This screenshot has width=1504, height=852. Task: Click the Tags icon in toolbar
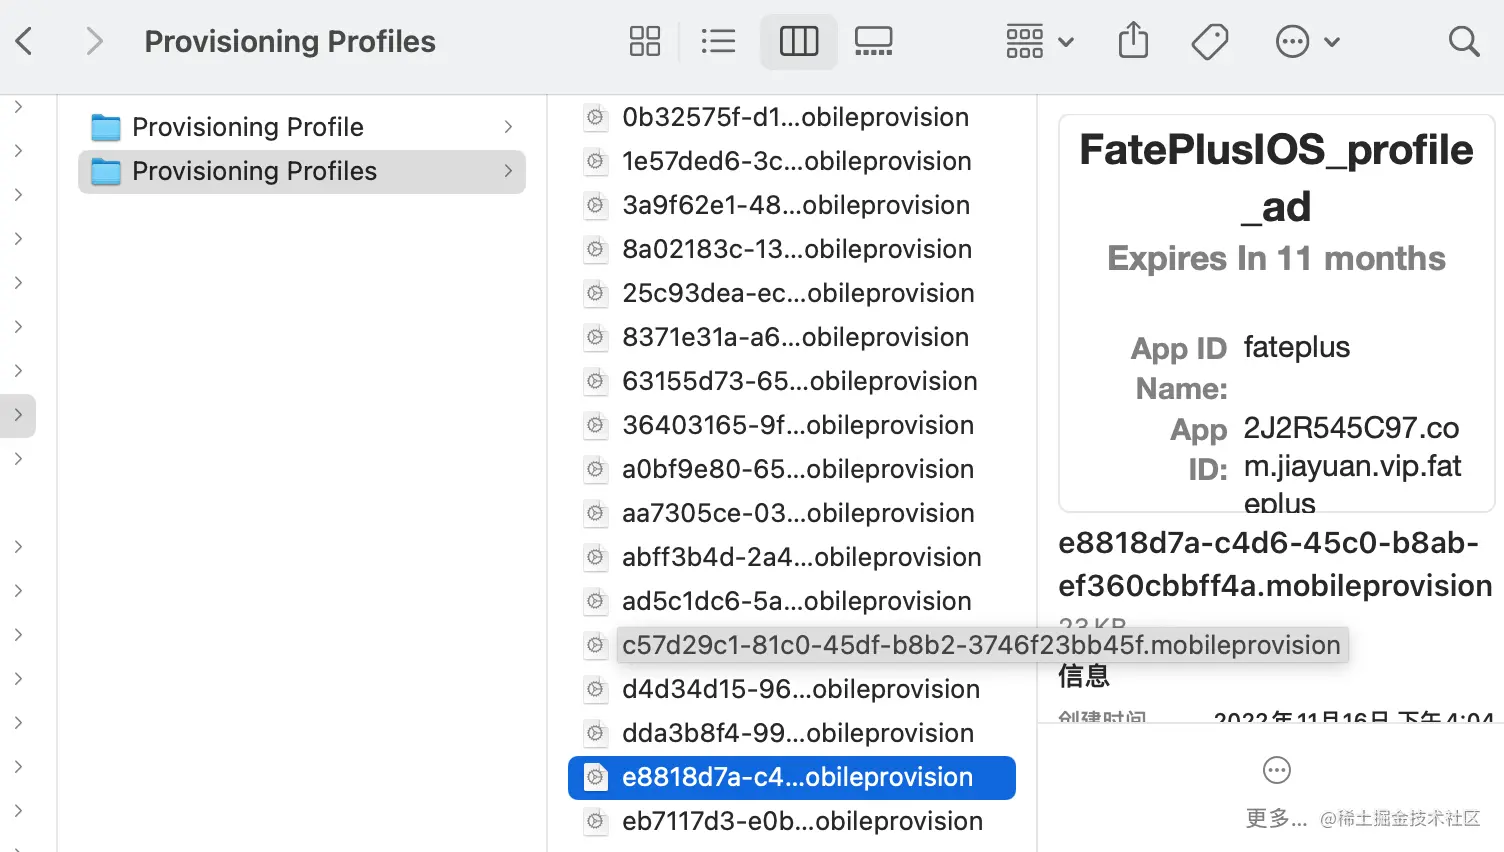[x=1210, y=41]
